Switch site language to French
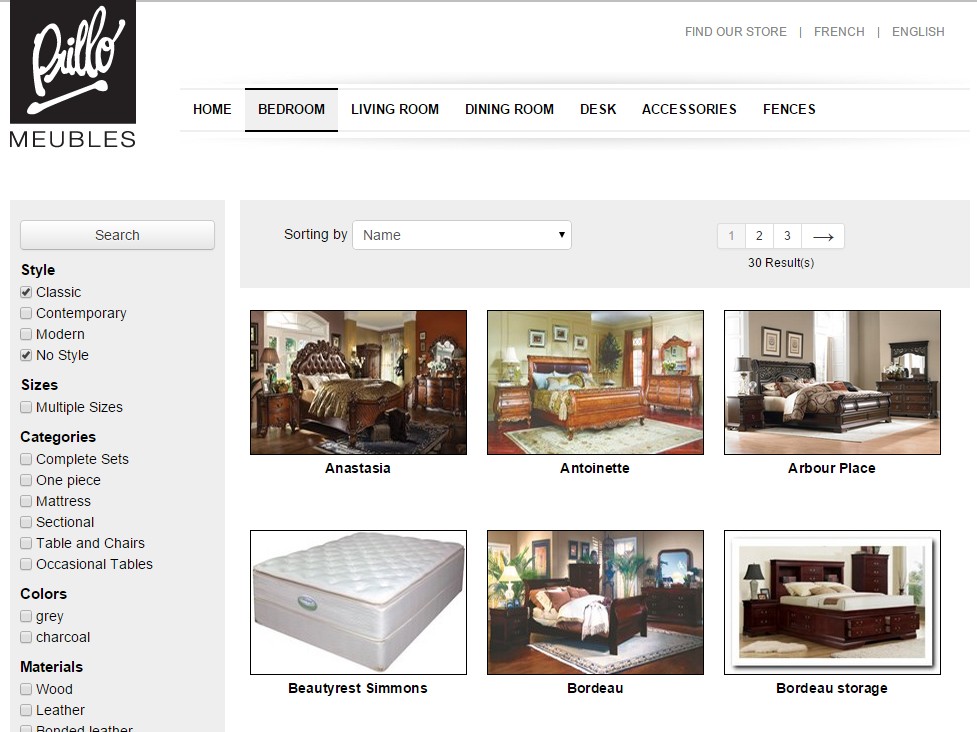This screenshot has width=977, height=732. [x=839, y=32]
